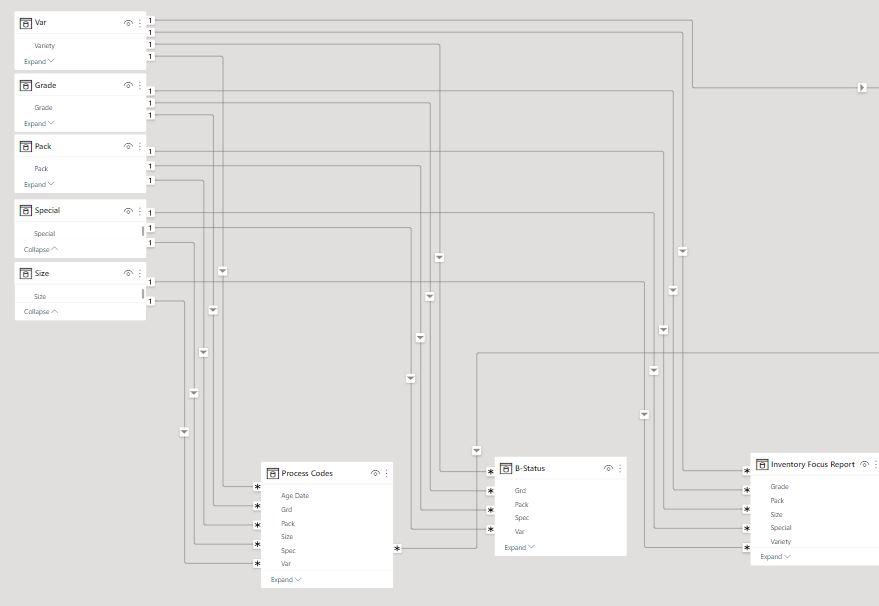Click the Size table icon
The height and width of the screenshot is (606, 879).
[25, 273]
